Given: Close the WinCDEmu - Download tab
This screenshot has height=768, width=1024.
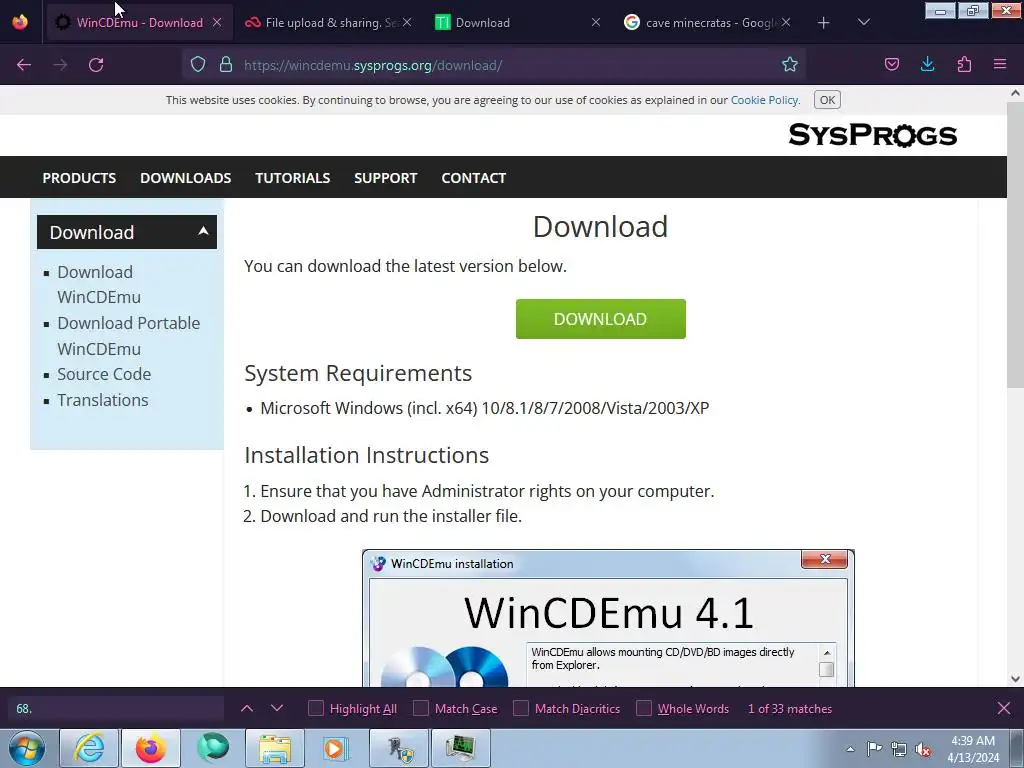Looking at the screenshot, I should (x=217, y=23).
